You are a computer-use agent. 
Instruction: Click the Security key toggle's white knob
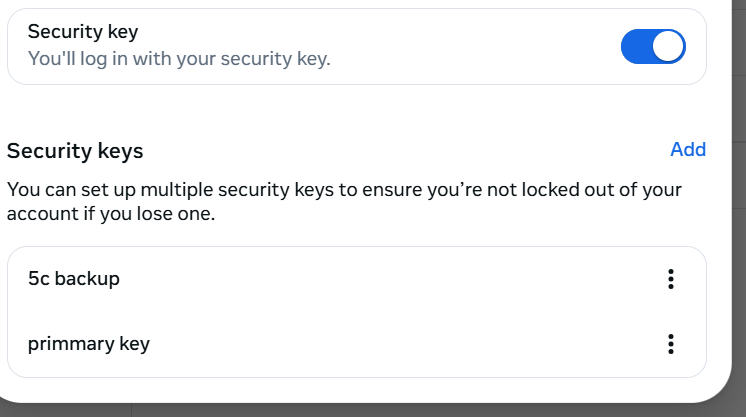[669, 46]
